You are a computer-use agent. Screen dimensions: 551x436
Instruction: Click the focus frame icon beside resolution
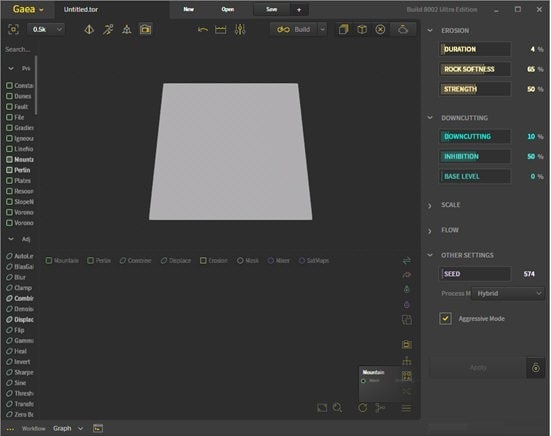point(13,30)
